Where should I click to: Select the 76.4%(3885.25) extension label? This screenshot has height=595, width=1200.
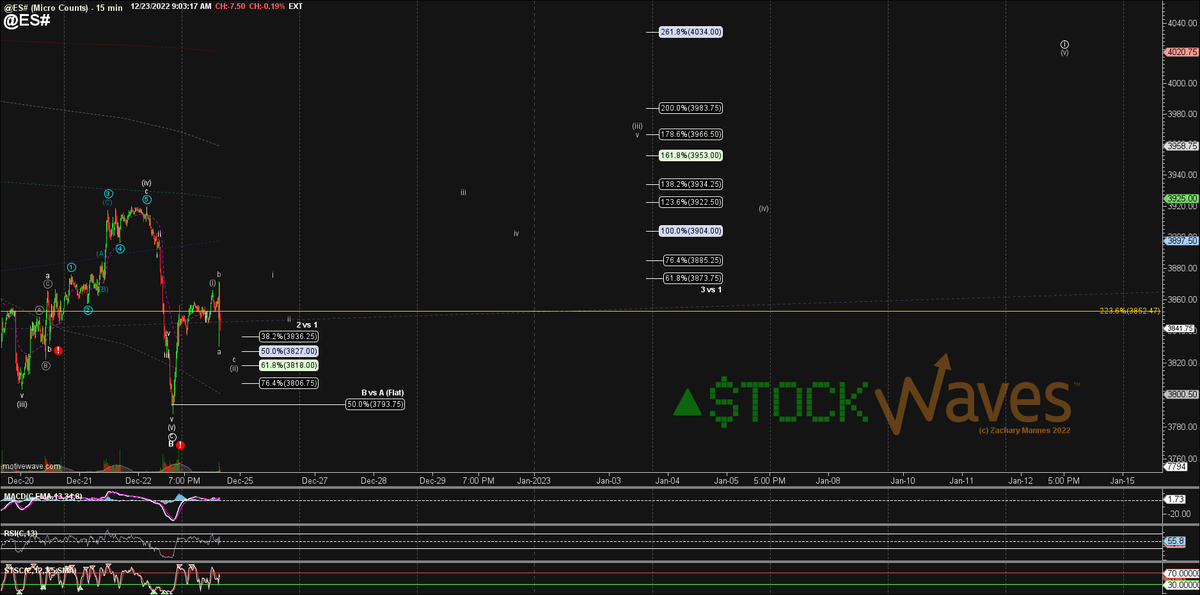(693, 260)
